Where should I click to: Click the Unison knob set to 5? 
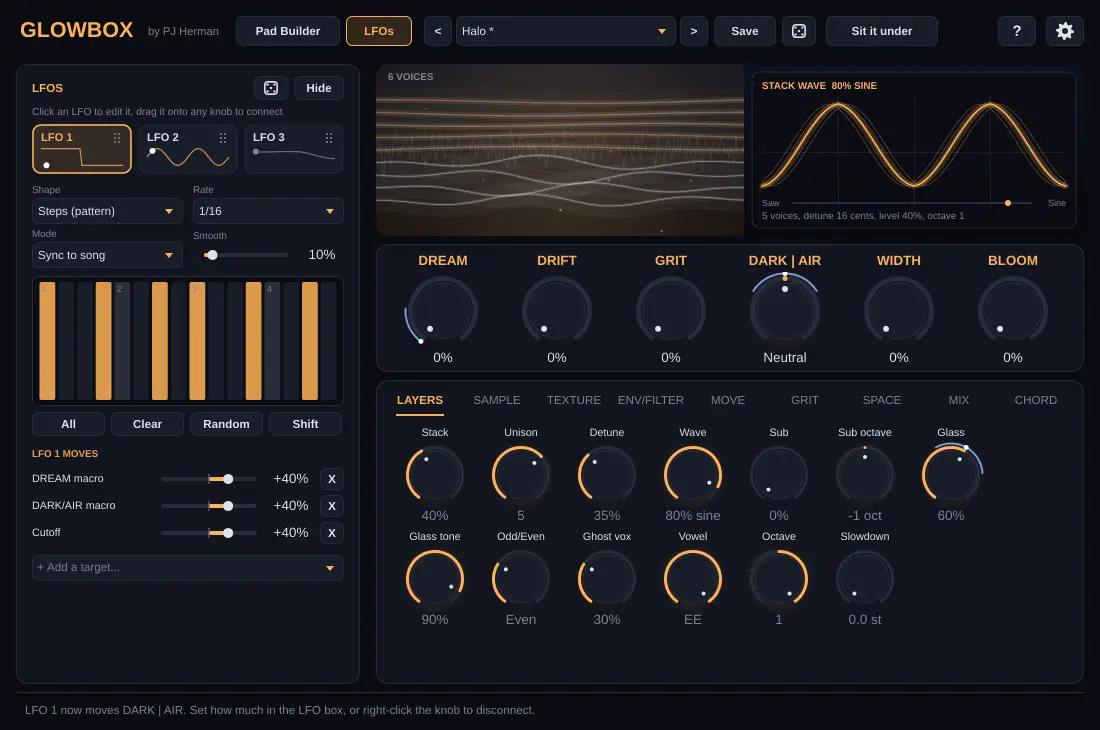[x=521, y=475]
